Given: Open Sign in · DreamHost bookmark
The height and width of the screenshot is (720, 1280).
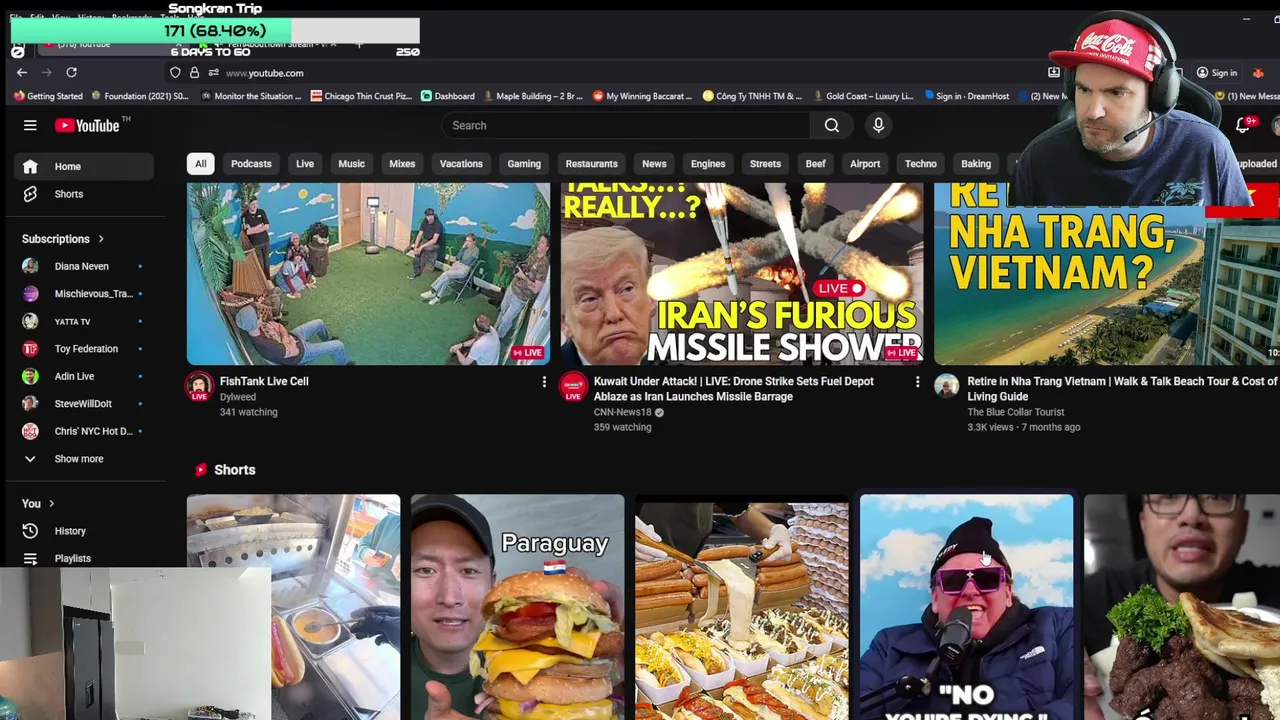Looking at the screenshot, I should coord(967,96).
